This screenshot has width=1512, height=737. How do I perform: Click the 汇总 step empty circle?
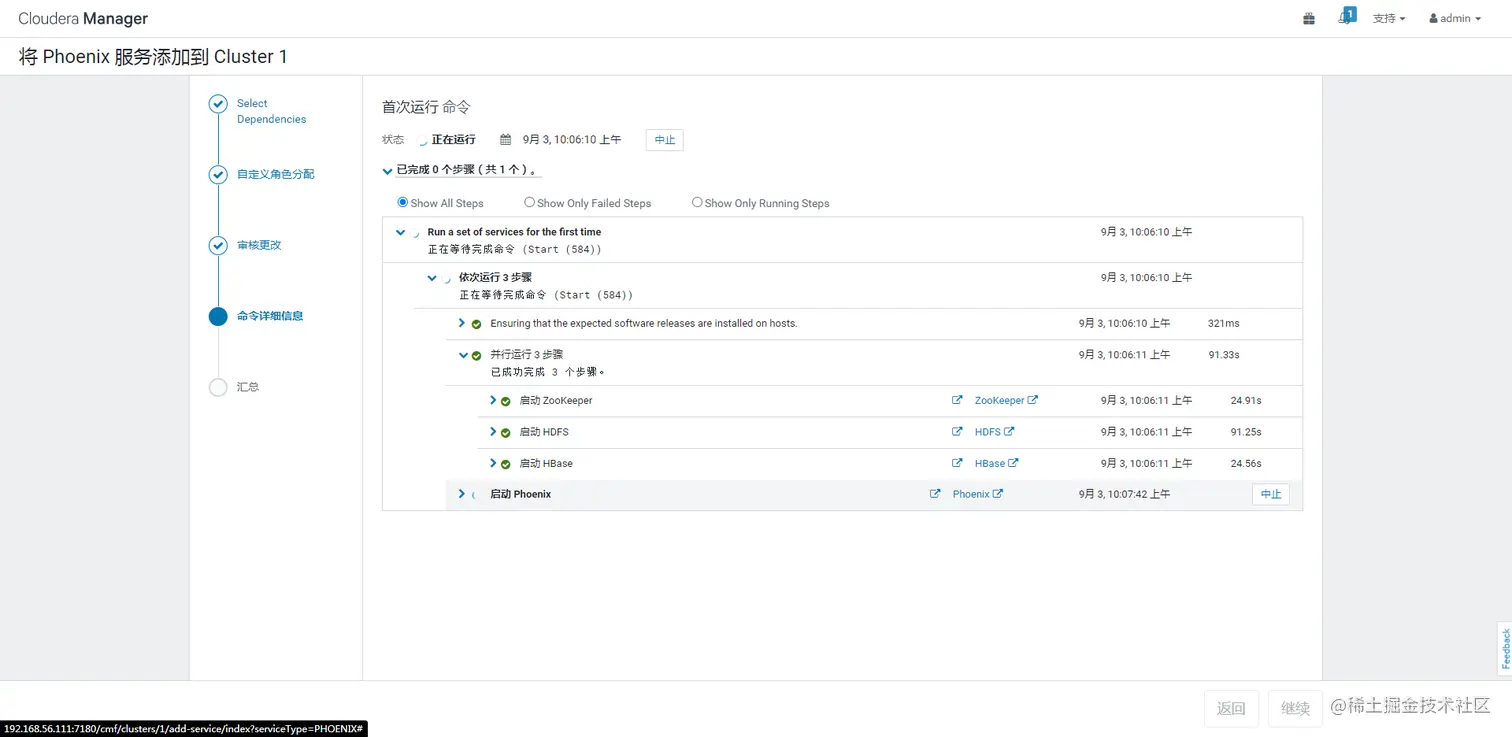(x=218, y=387)
